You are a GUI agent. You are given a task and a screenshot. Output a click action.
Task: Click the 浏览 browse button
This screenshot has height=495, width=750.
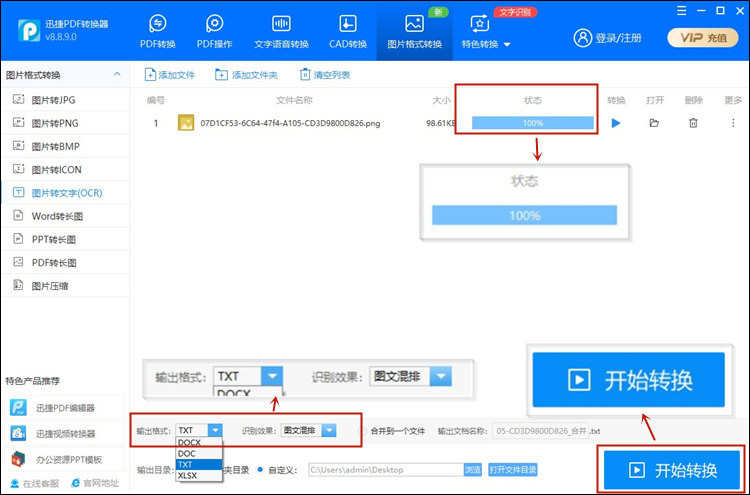(x=473, y=470)
